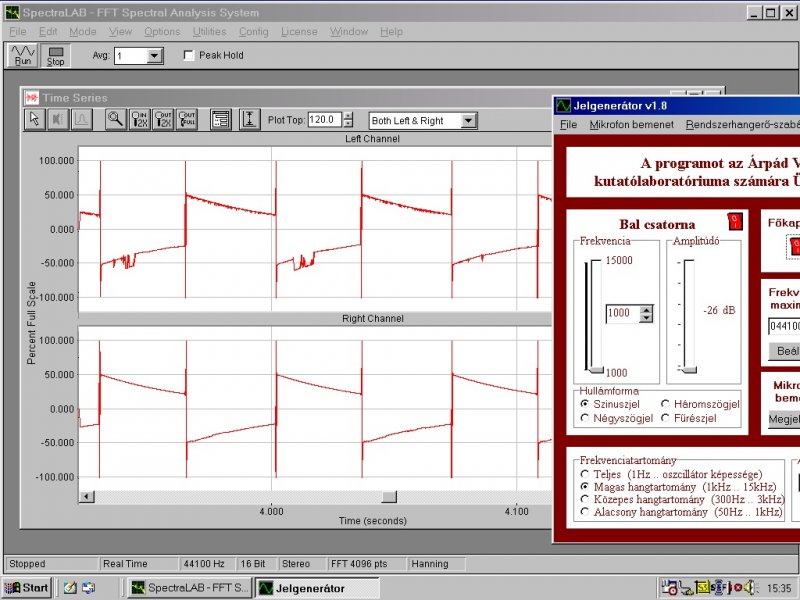800x600 pixels.
Task: Open the Rendszerhangerő menu in Jelgenerátor
Action: 742,124
